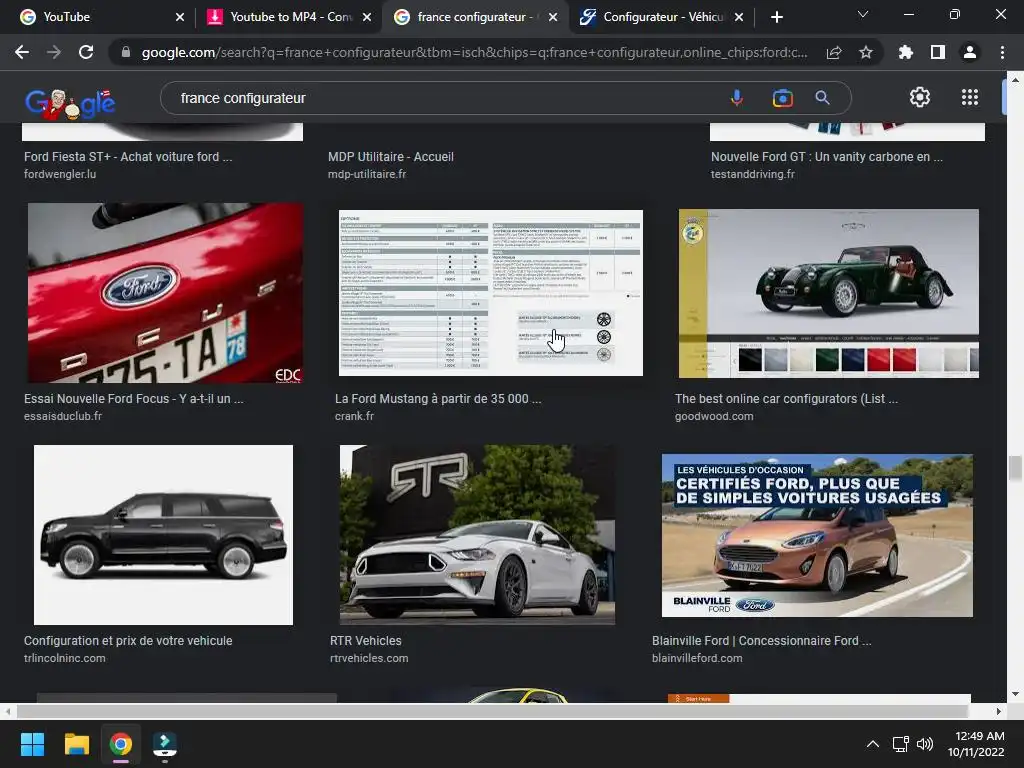The image size is (1024, 768).
Task: Open the Chrome profile icon
Action: pos(970,52)
